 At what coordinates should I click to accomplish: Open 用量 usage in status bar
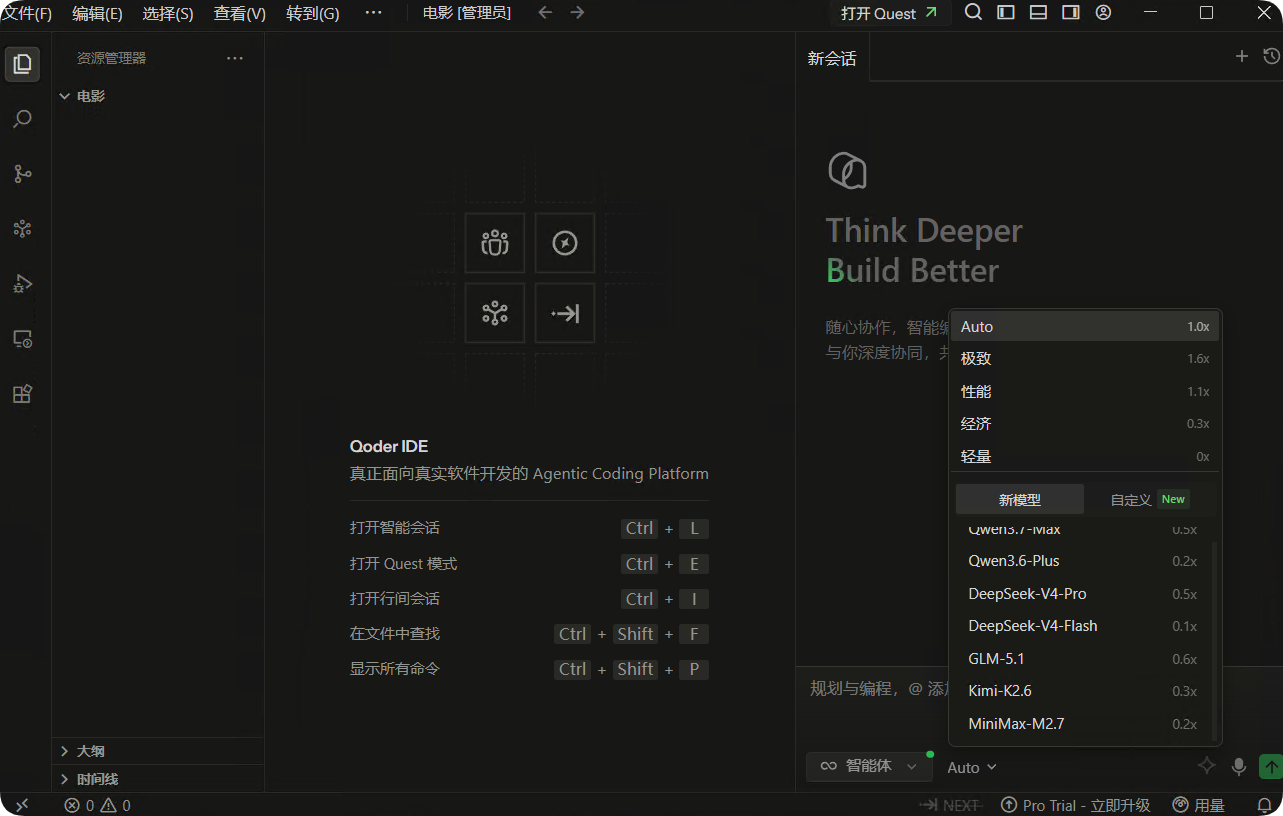(1198, 805)
